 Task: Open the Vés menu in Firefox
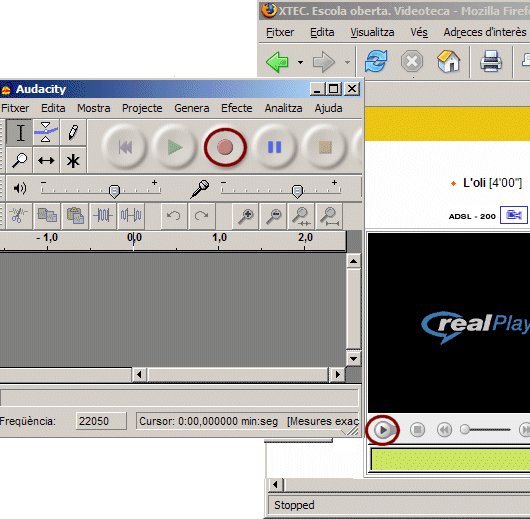click(x=419, y=32)
